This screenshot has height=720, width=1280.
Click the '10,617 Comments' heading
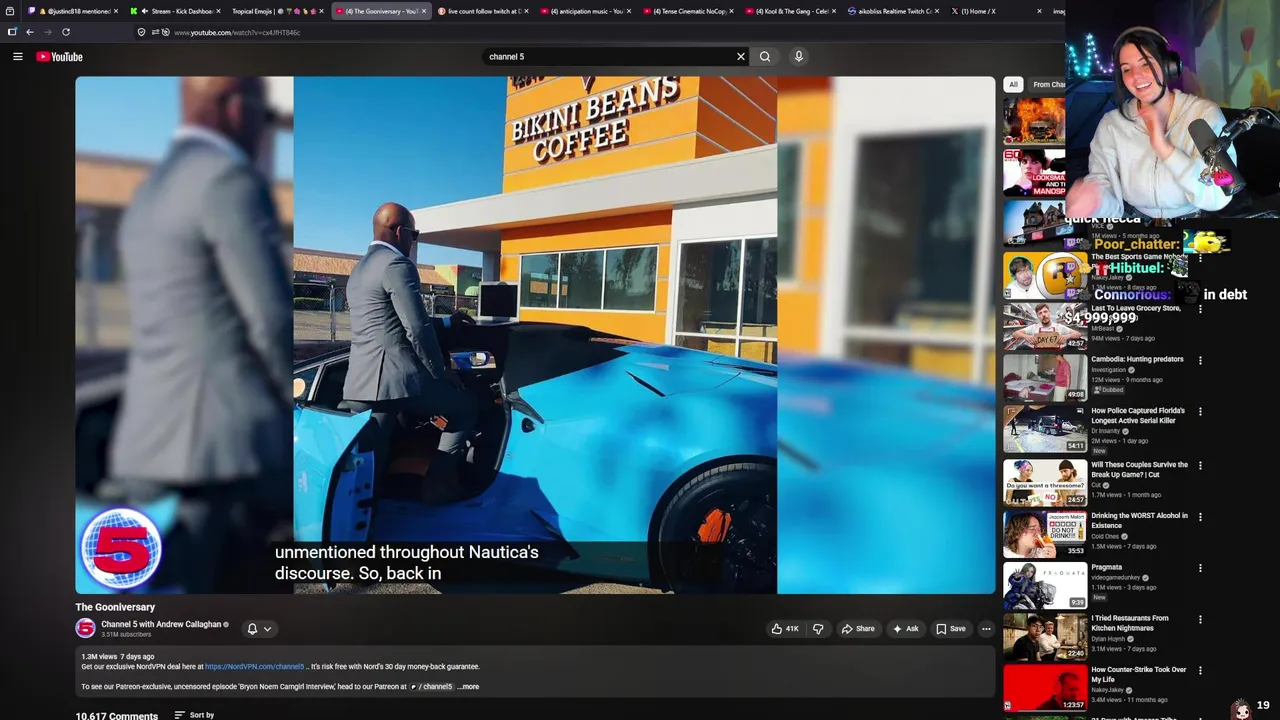117,716
